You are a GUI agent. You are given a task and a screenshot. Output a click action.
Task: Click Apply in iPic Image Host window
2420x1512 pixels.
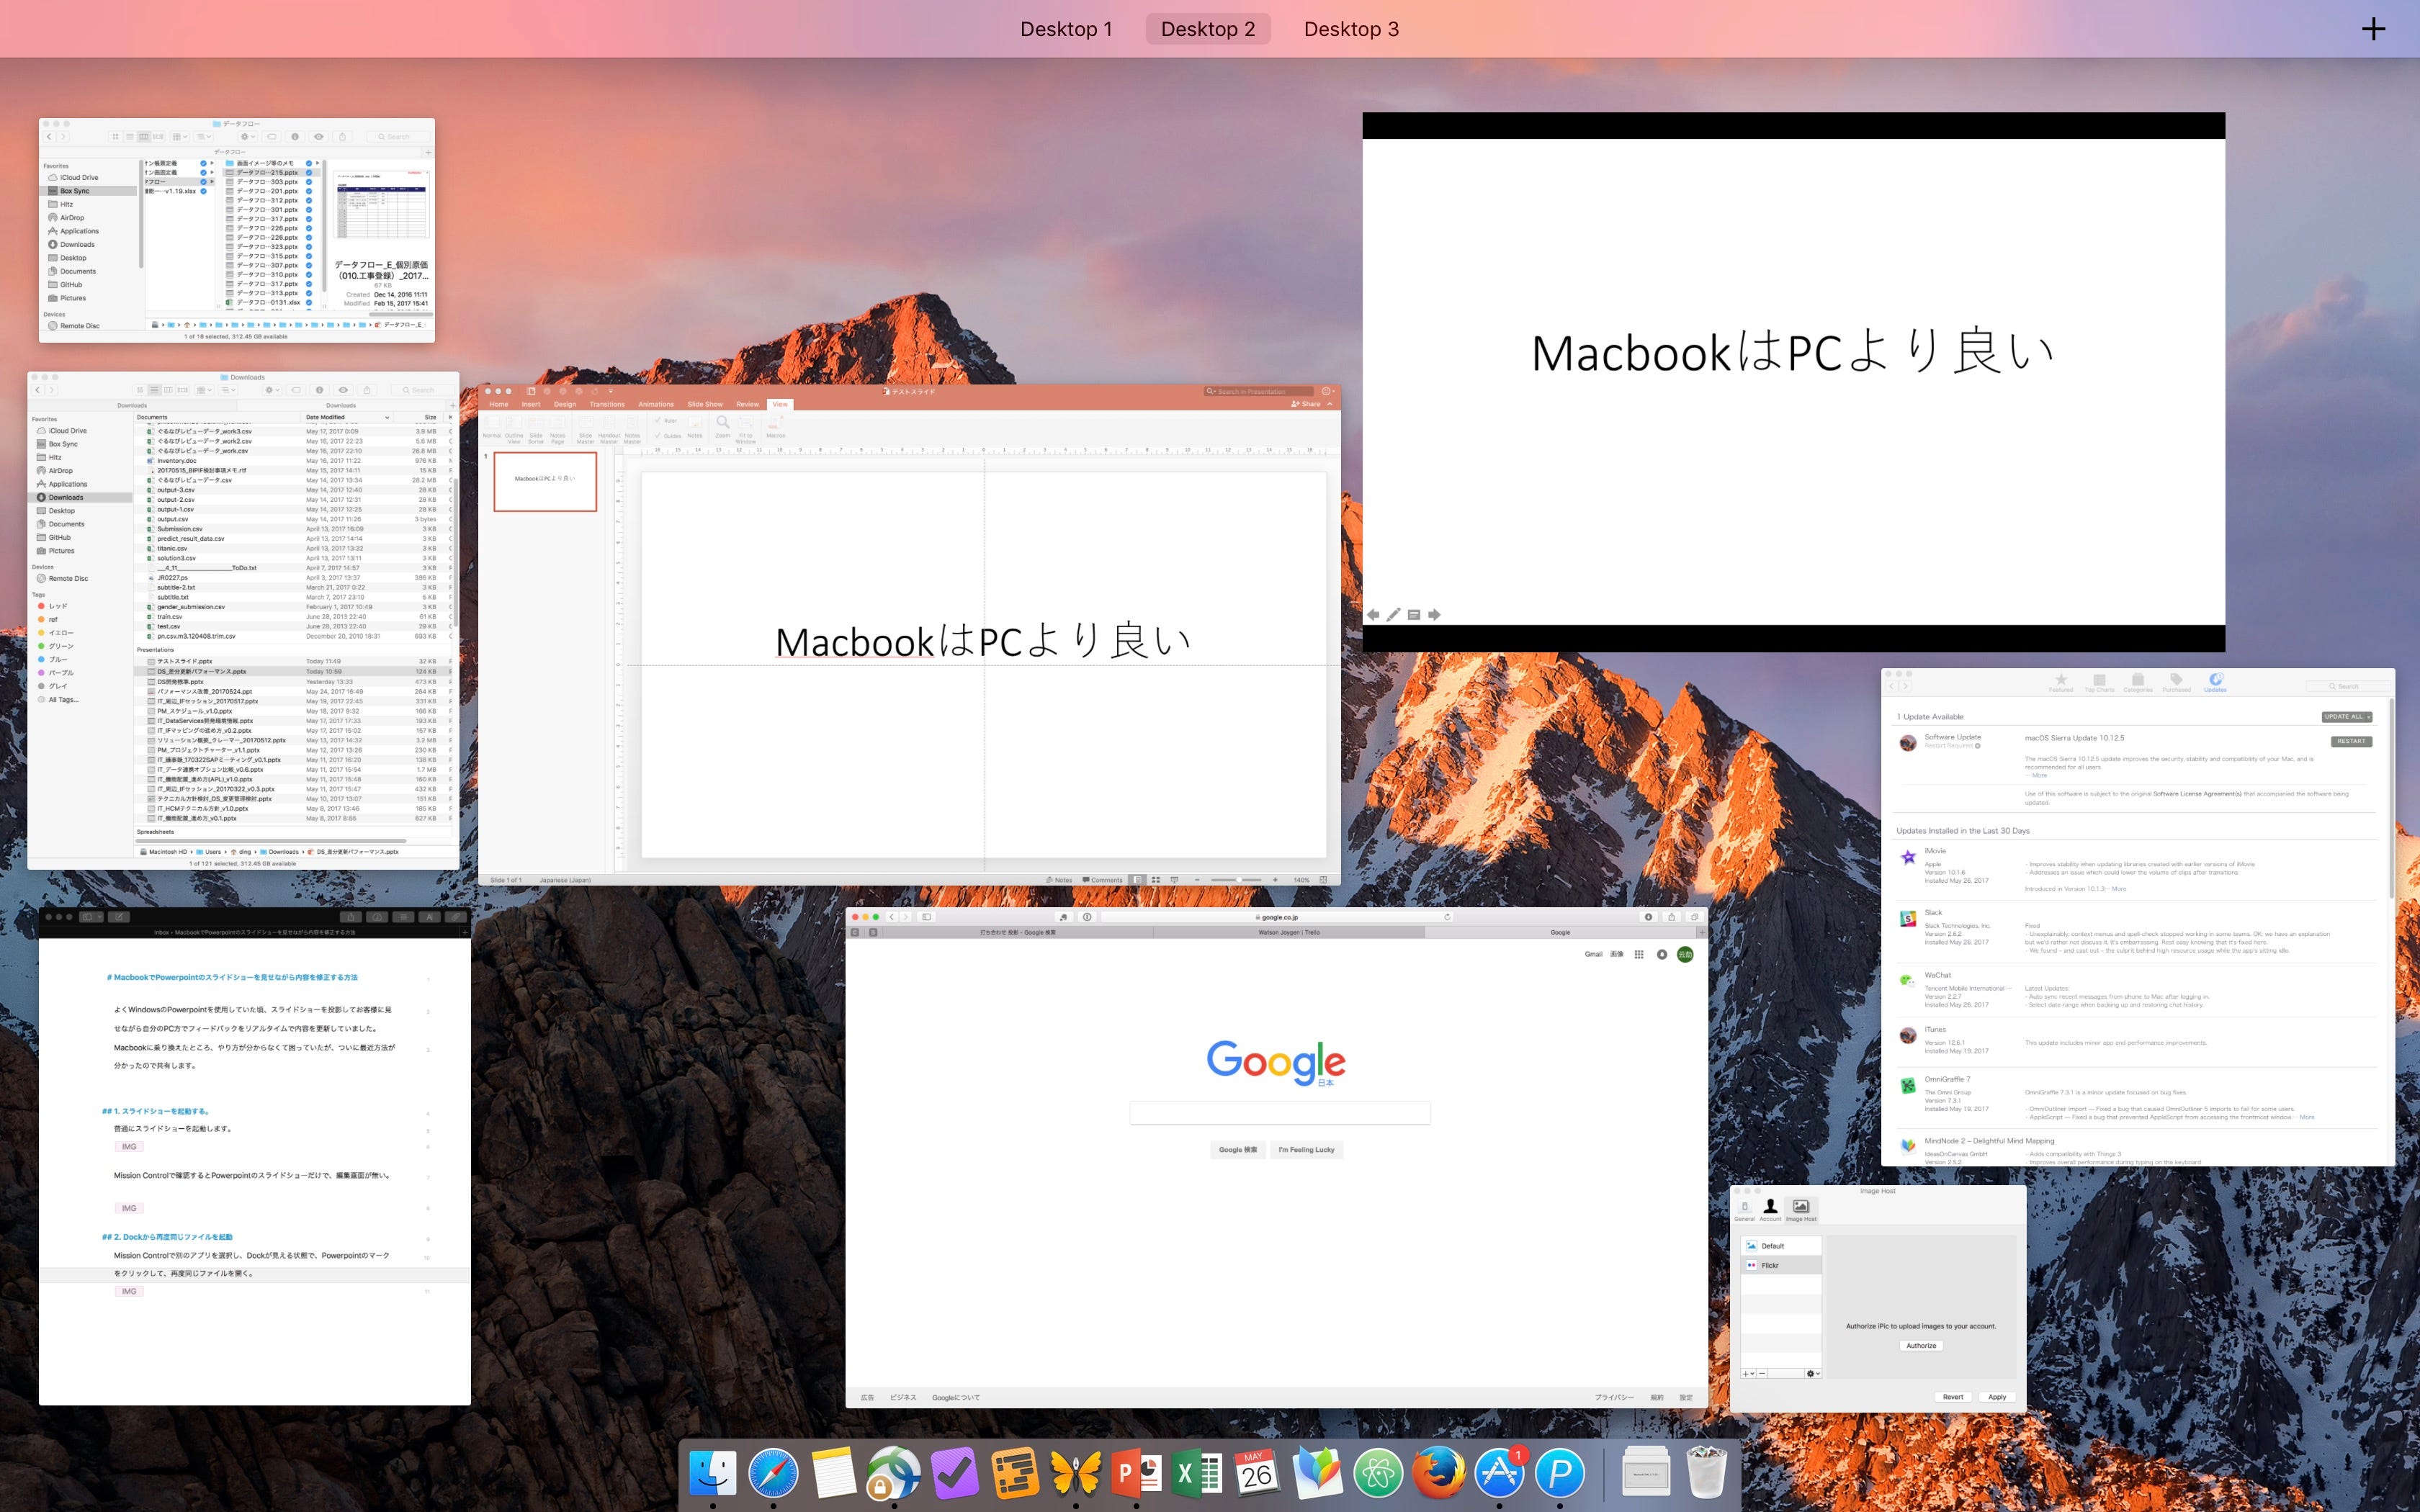(1997, 1397)
